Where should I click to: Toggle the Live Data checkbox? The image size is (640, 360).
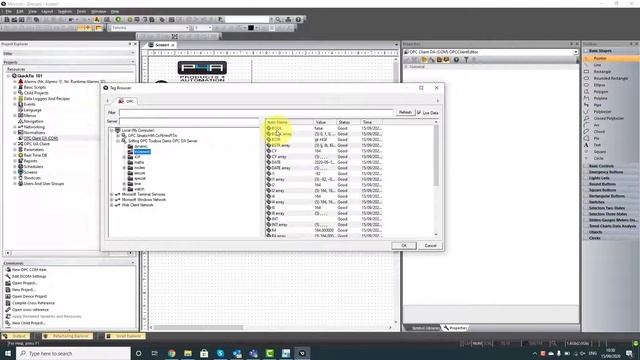coord(419,113)
